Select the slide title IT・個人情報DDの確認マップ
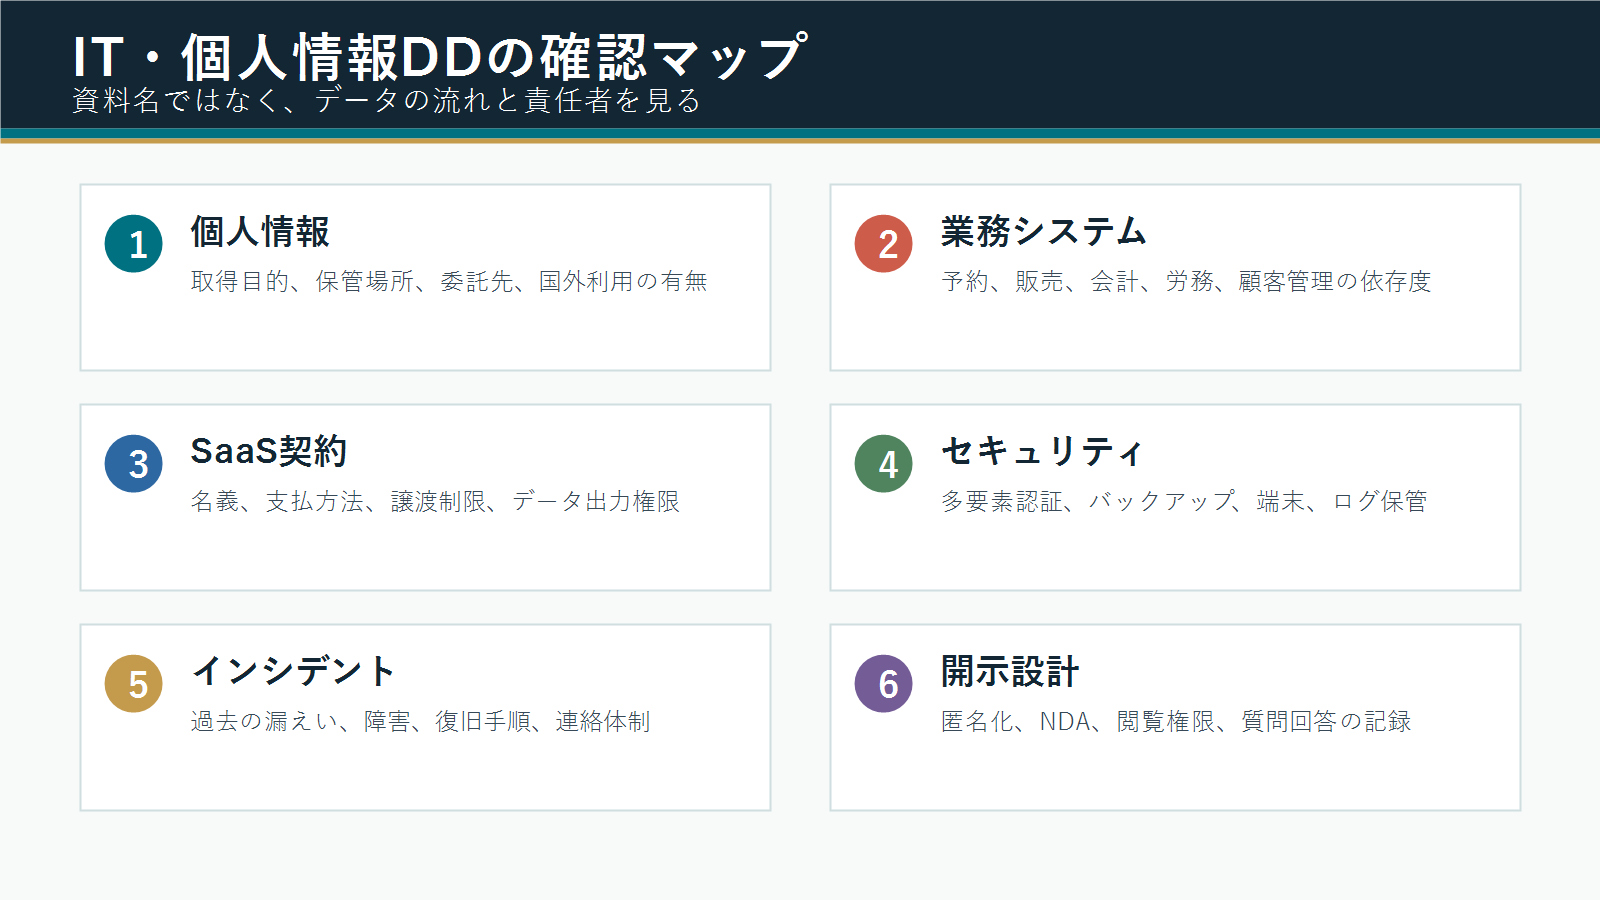 click(438, 57)
